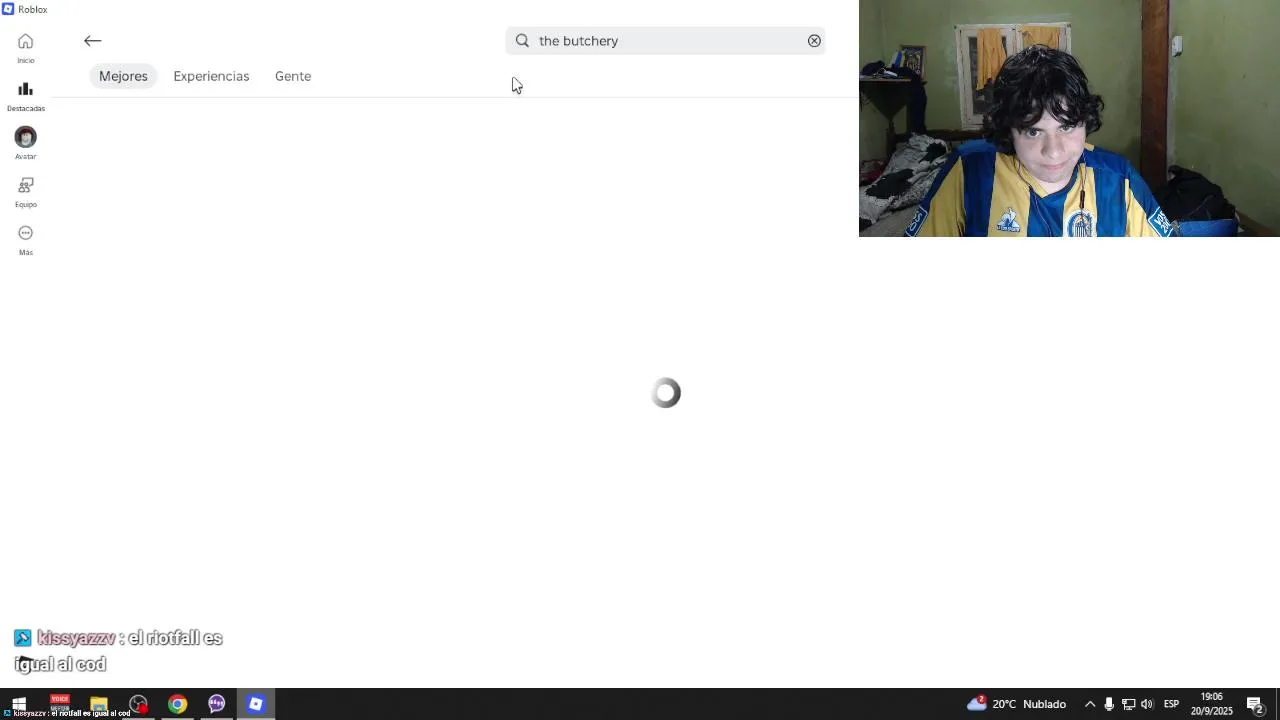Click the Roblox window title icon
Image resolution: width=1280 pixels, height=720 pixels.
8,9
